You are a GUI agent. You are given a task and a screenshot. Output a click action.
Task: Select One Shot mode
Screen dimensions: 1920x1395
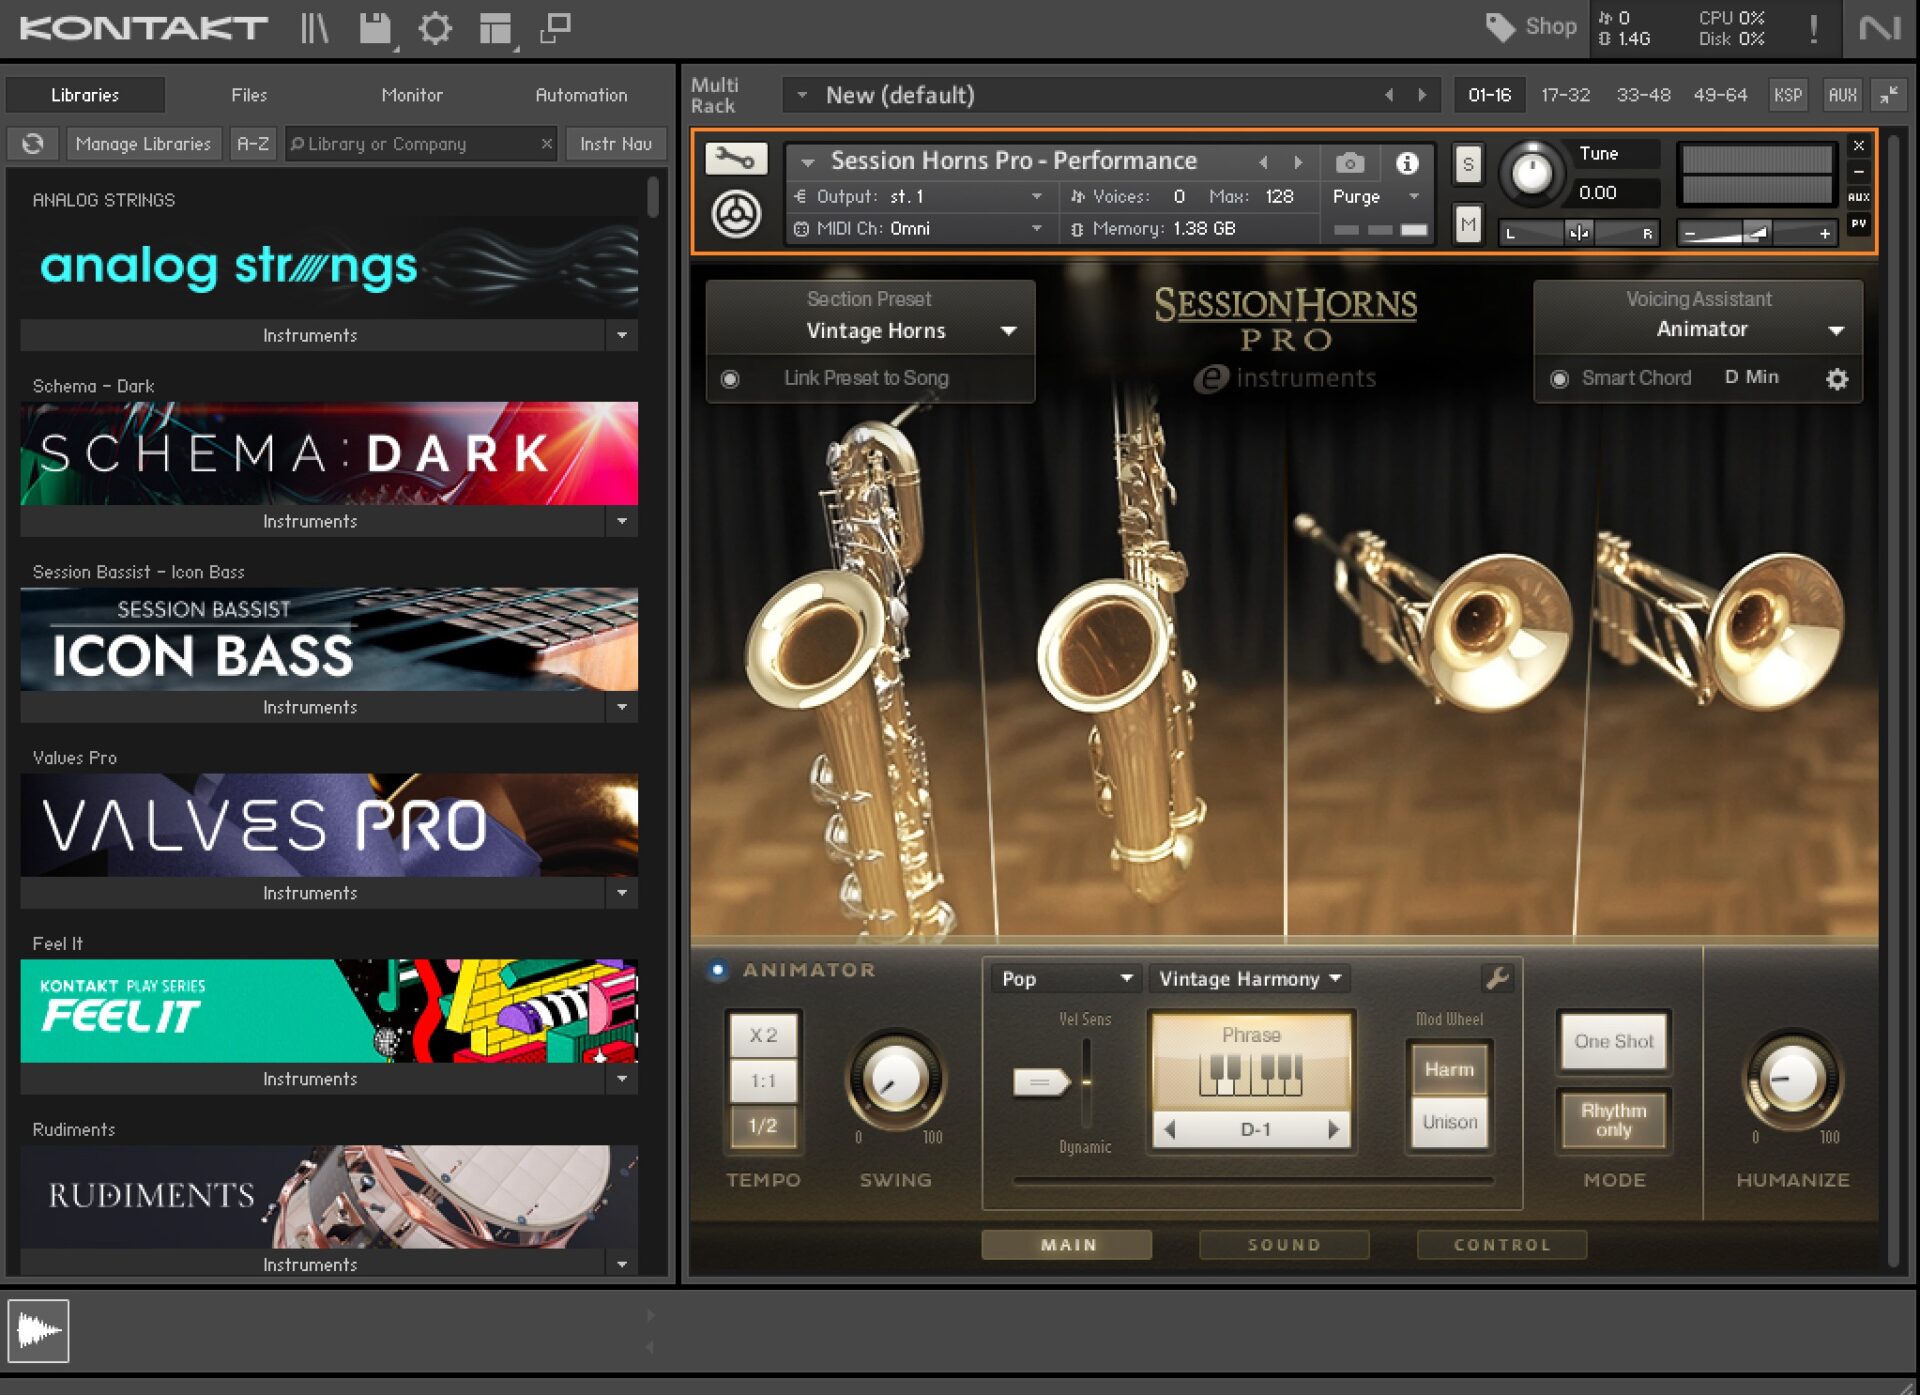click(1613, 1040)
